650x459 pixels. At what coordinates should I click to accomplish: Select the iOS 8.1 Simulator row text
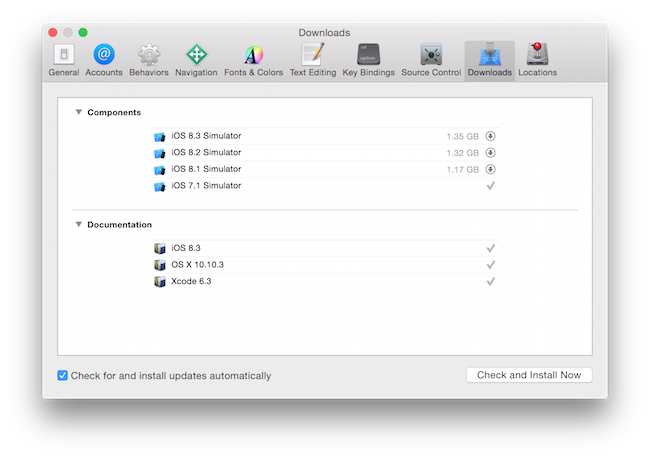(x=206, y=169)
